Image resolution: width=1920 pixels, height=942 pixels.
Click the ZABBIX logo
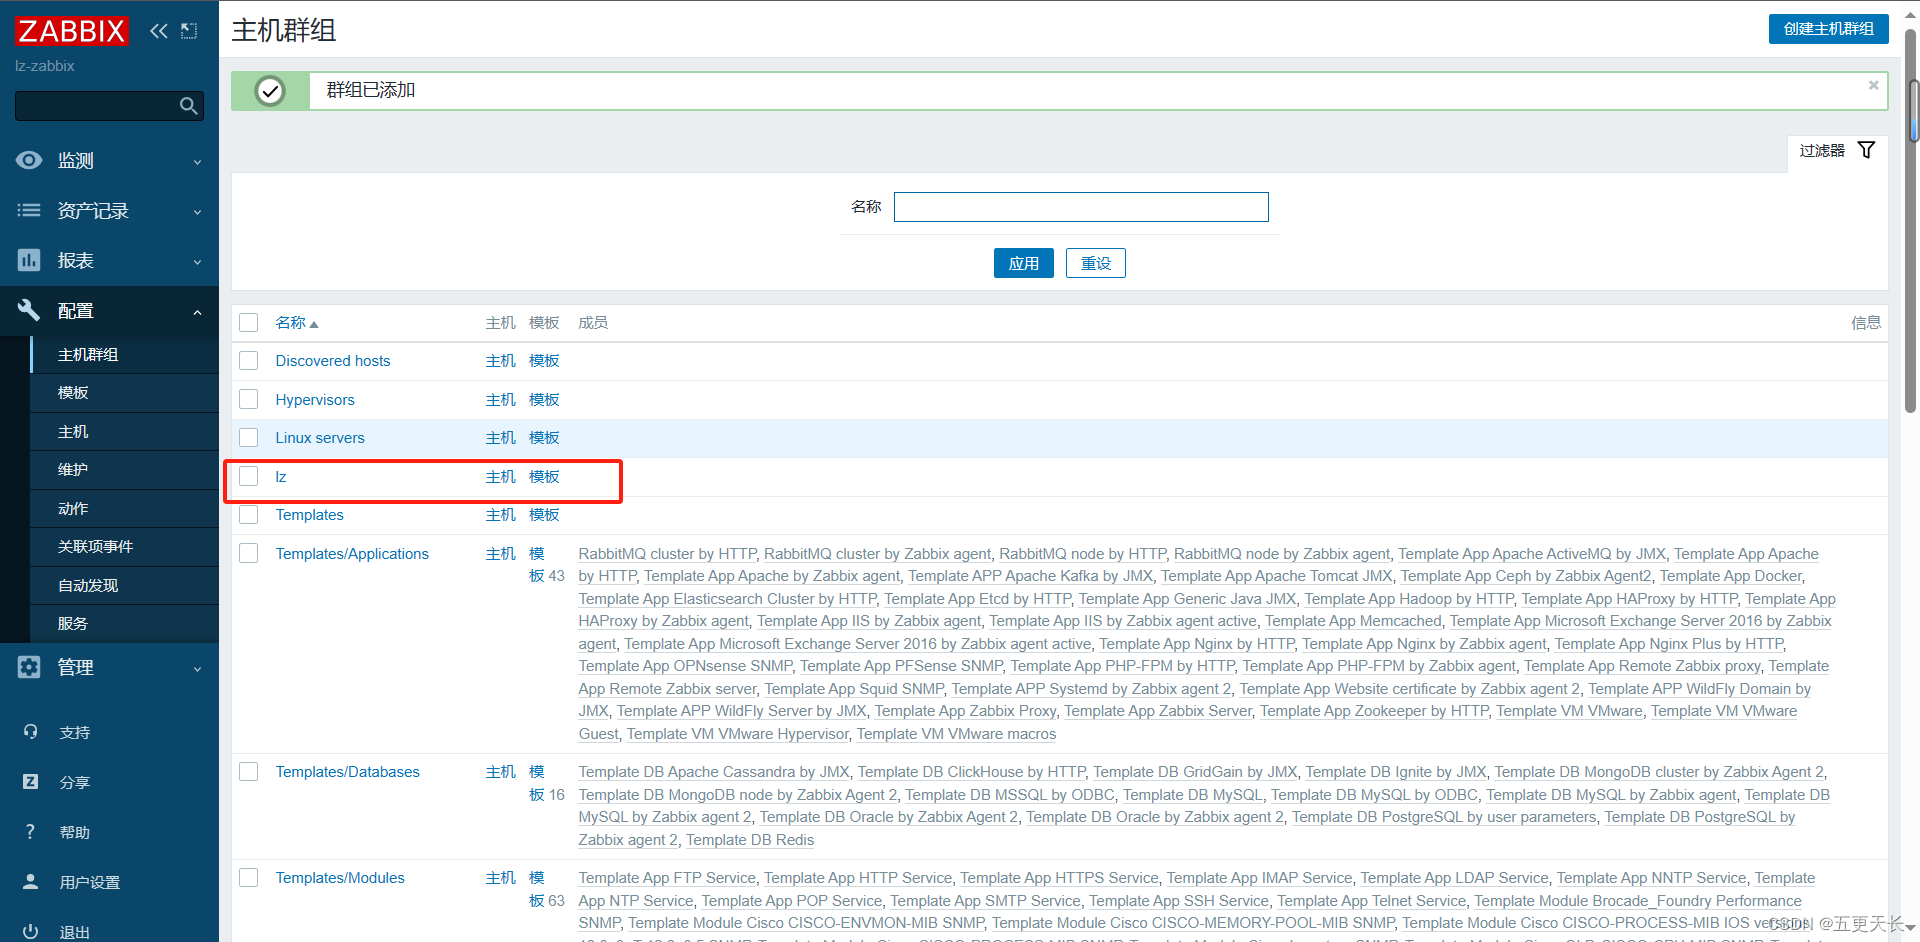tap(71, 31)
